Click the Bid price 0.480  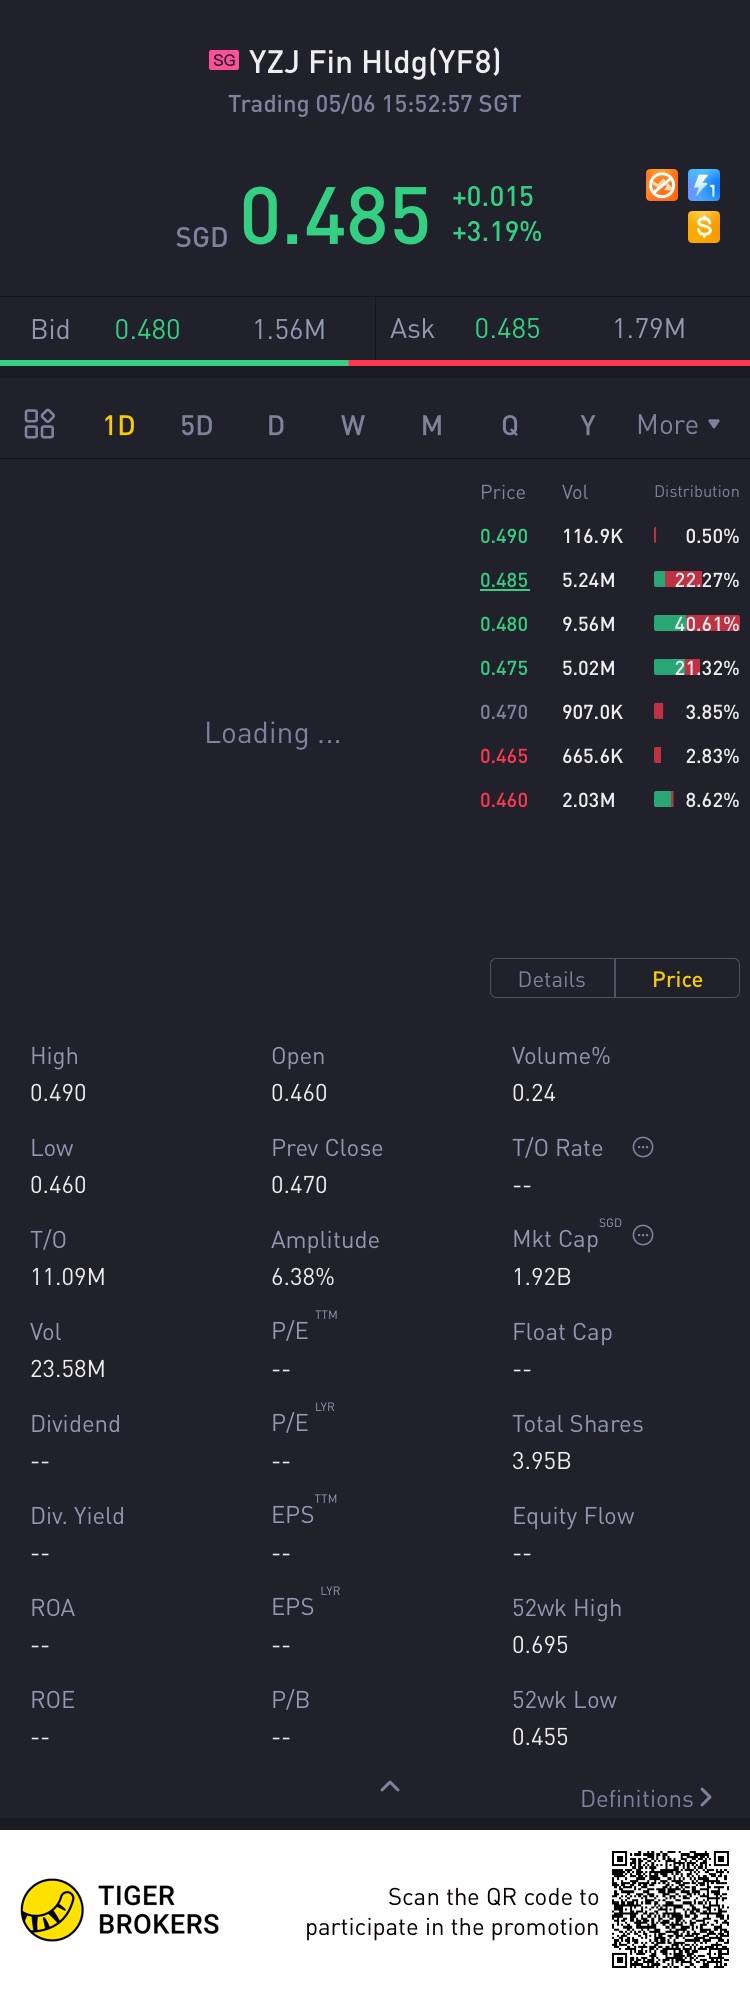click(147, 329)
